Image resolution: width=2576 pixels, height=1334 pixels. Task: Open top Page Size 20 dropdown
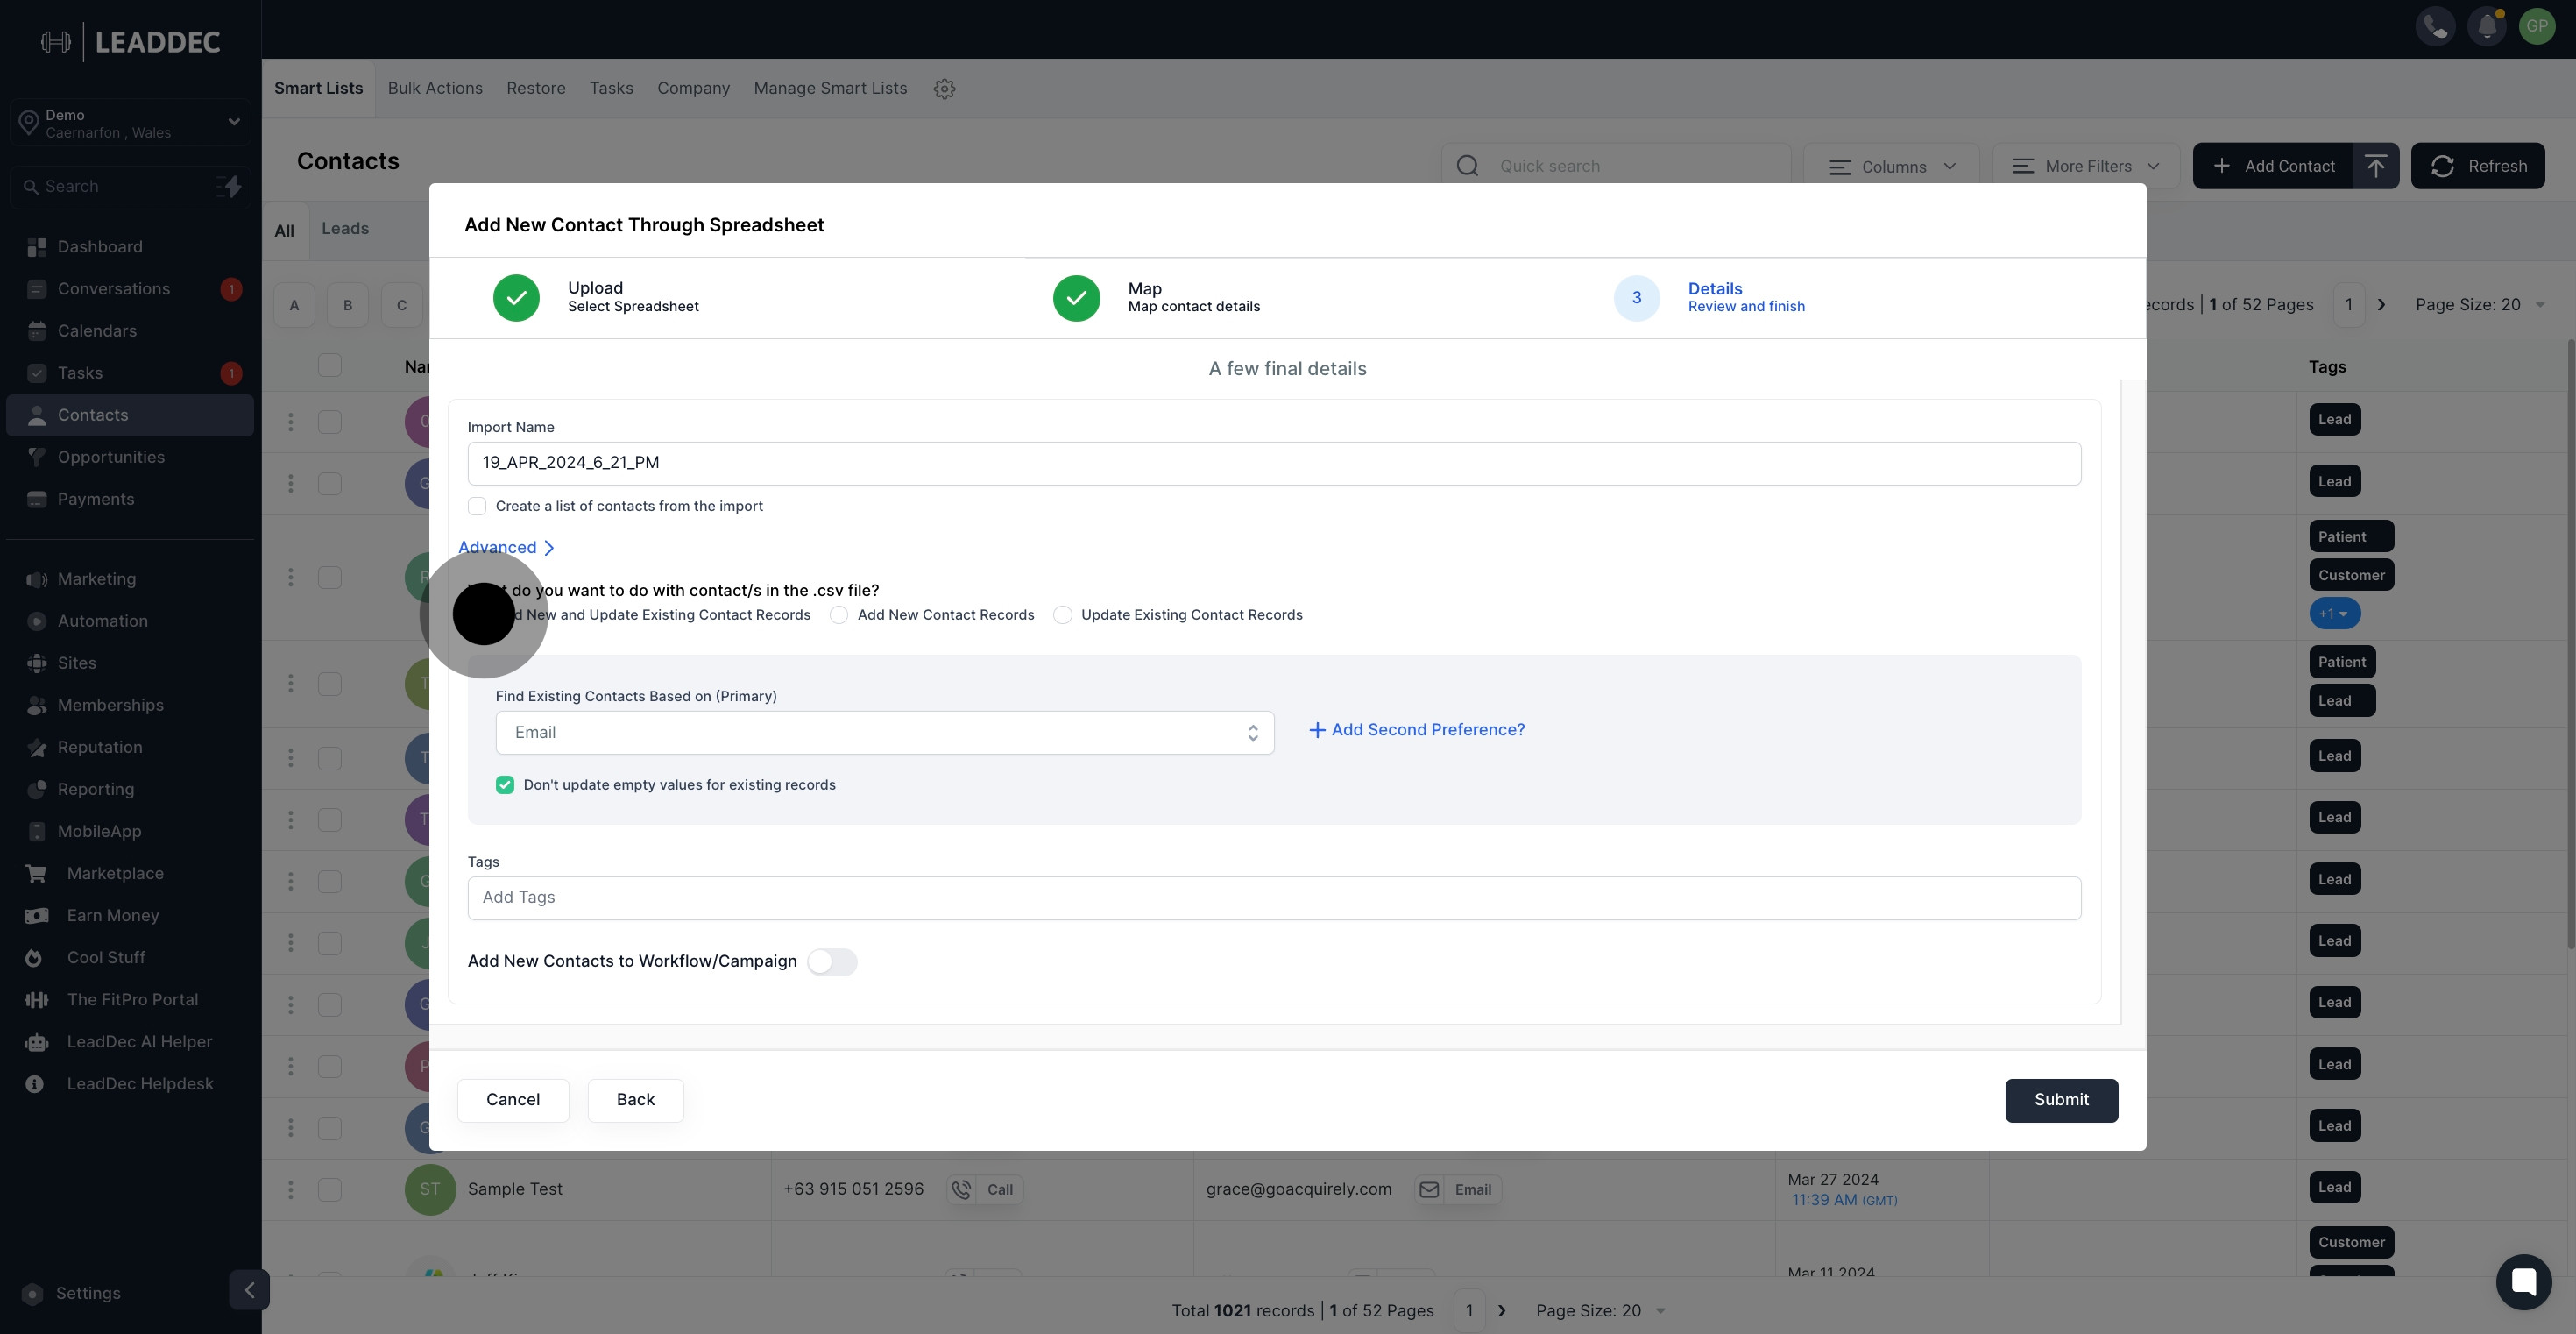pos(2480,304)
